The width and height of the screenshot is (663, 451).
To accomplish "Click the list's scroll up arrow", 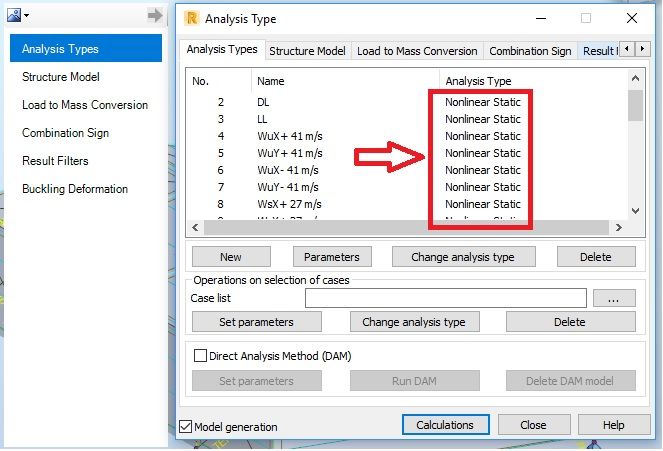I will pyautogui.click(x=635, y=79).
